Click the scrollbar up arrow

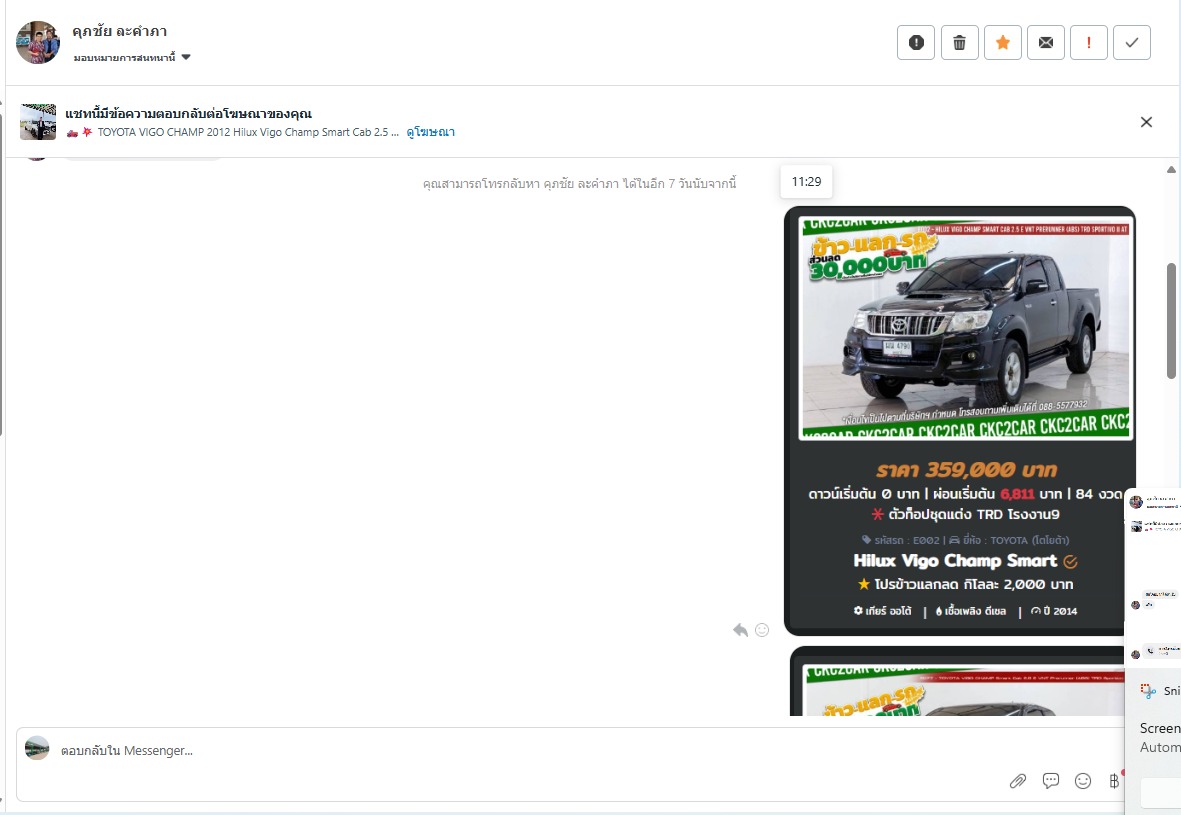click(x=1171, y=169)
